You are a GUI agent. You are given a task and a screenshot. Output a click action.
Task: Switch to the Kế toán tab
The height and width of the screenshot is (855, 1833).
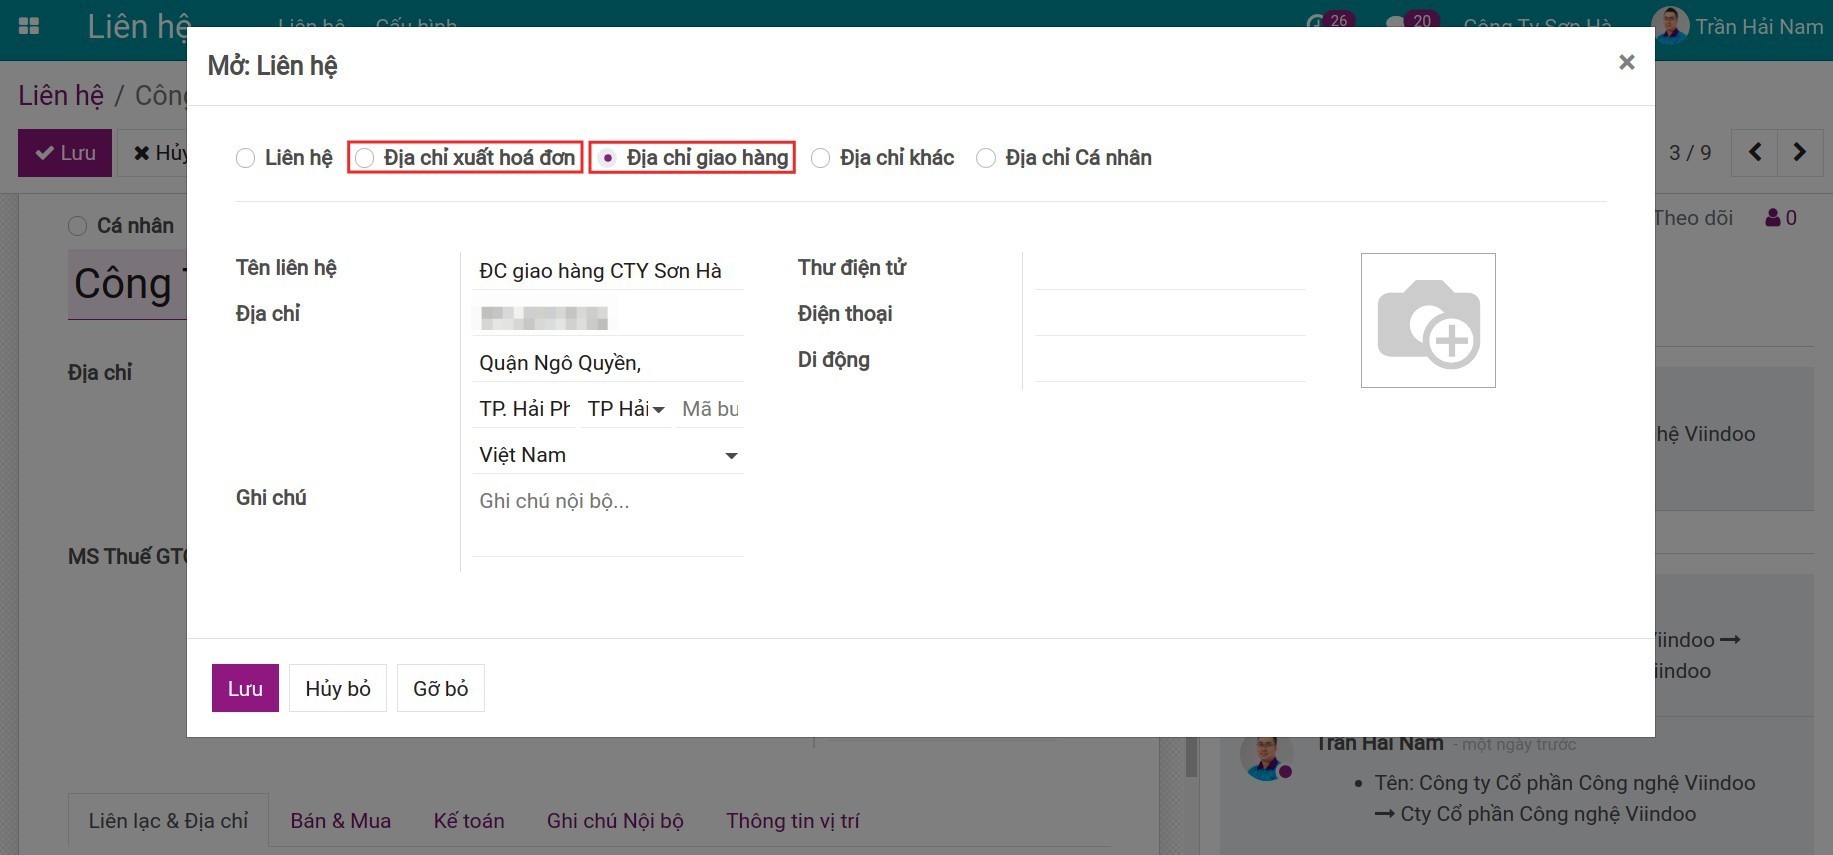pyautogui.click(x=469, y=821)
